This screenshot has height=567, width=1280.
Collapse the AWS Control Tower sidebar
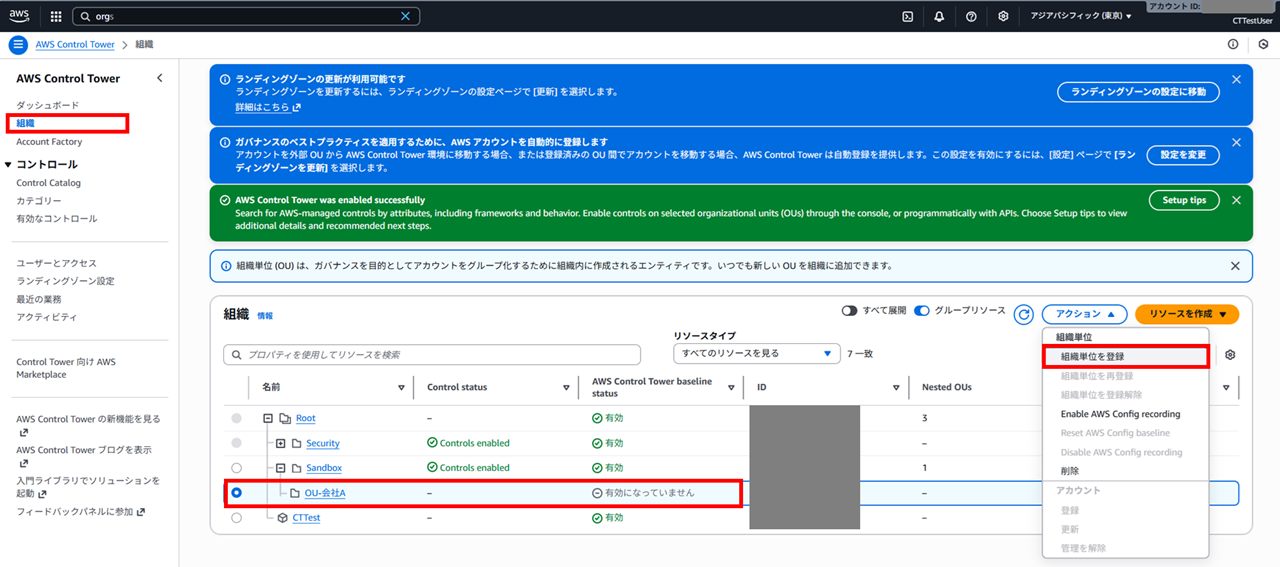click(160, 78)
